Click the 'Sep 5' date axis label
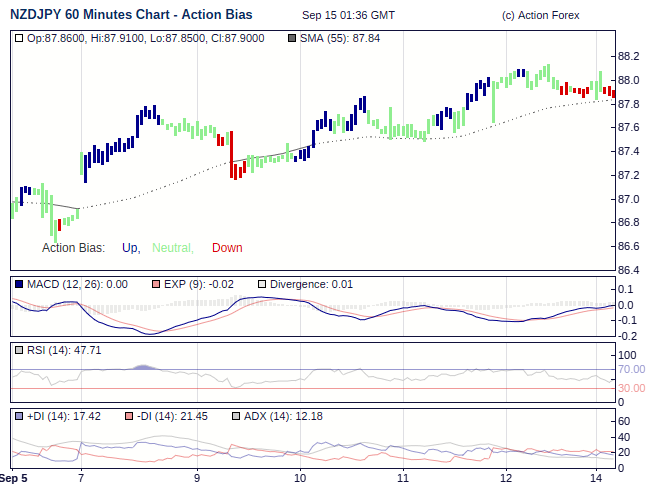Image resolution: width=650 pixels, height=489 pixels. coord(13,478)
